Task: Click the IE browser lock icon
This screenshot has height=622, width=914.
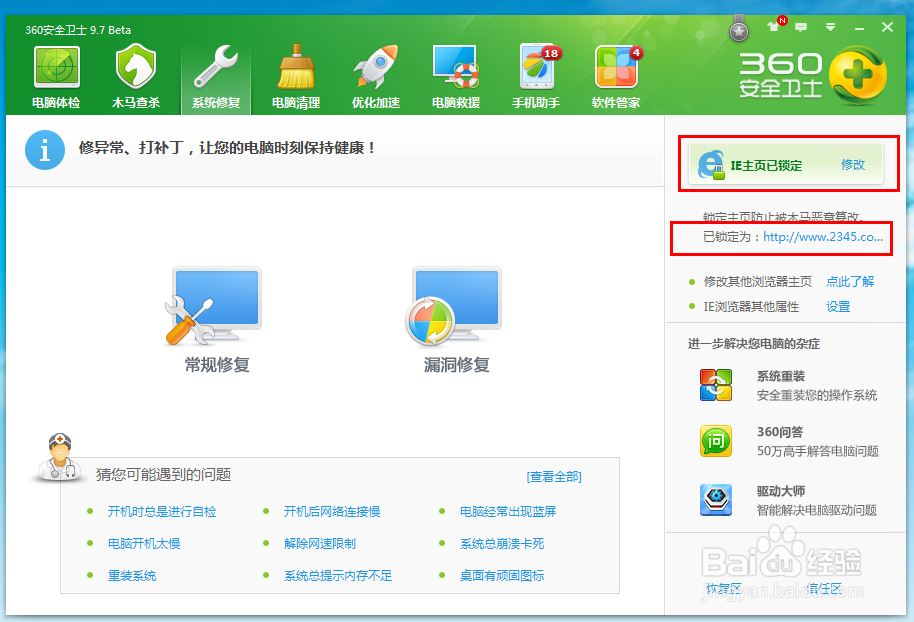Action: 711,165
